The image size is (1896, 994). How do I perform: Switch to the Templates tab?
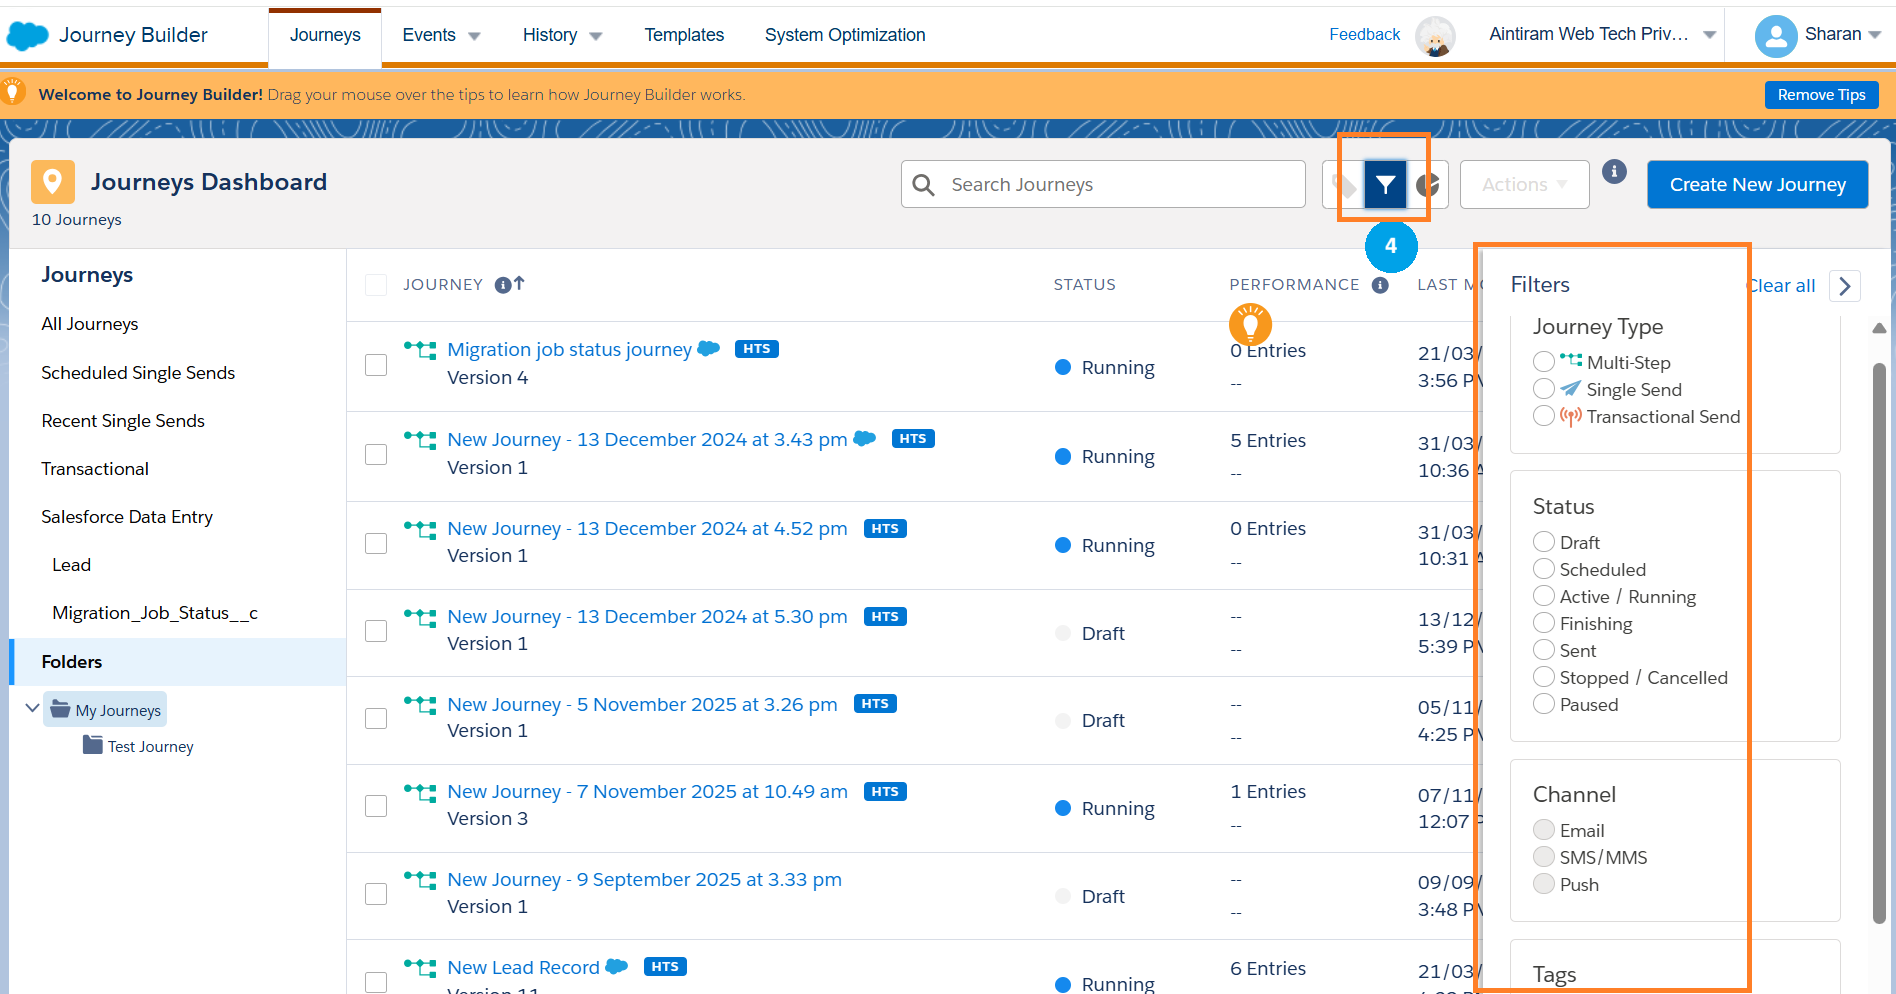(684, 35)
